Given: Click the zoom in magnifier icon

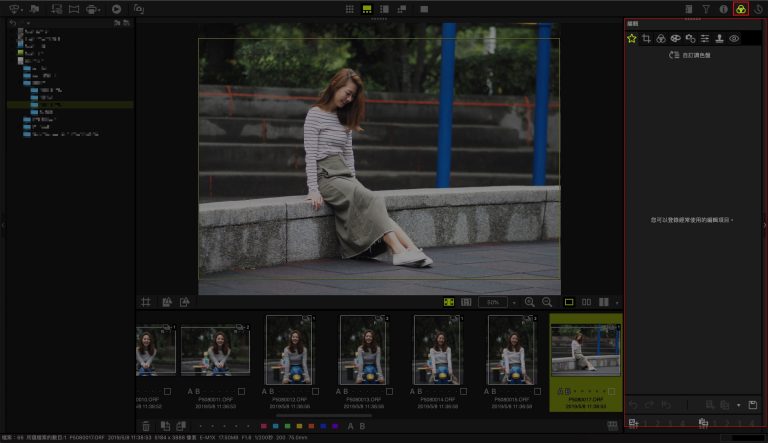Looking at the screenshot, I should click(530, 302).
